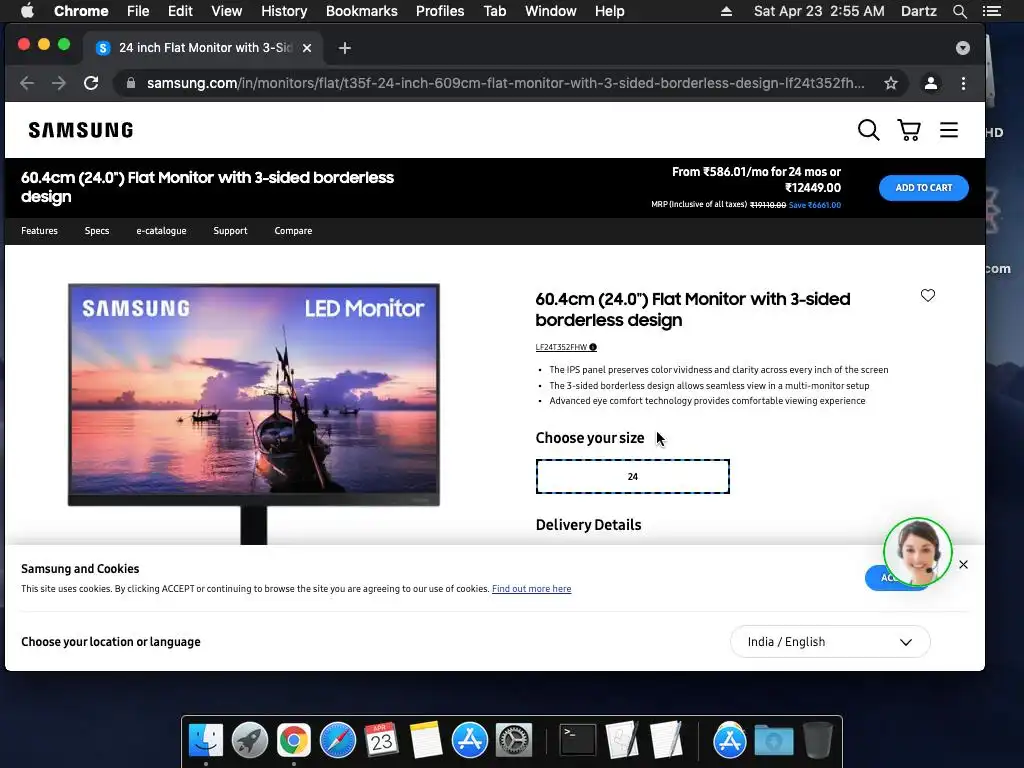Image resolution: width=1024 pixels, height=768 pixels.
Task: Close the cookie banner with X
Action: 963,564
